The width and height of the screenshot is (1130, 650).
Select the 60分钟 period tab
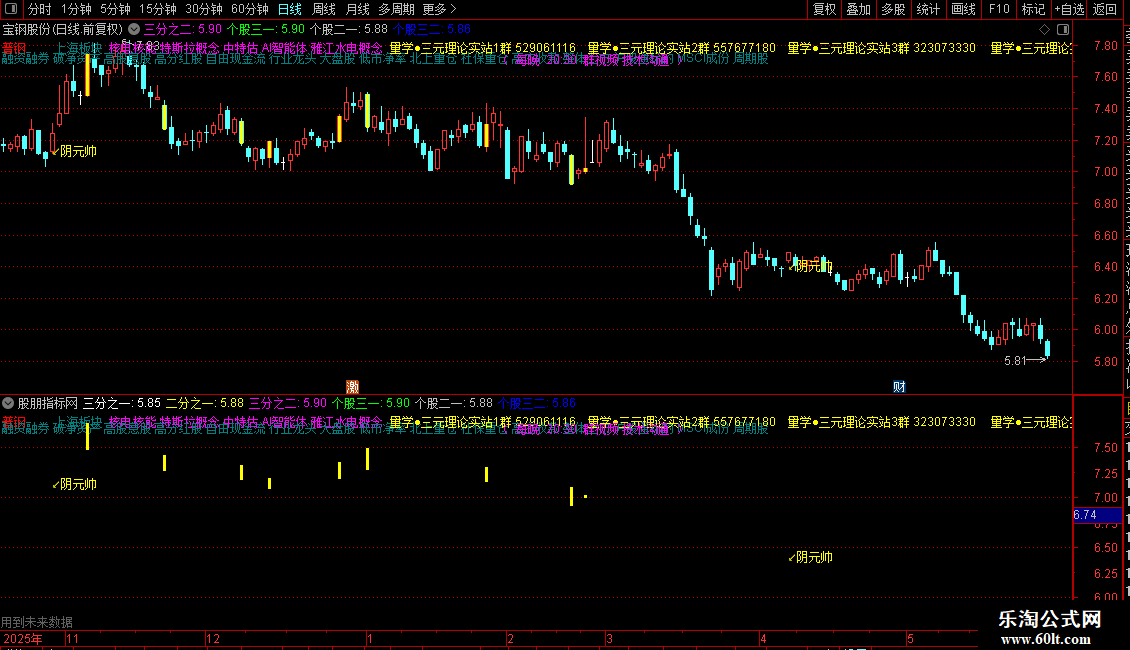point(249,9)
